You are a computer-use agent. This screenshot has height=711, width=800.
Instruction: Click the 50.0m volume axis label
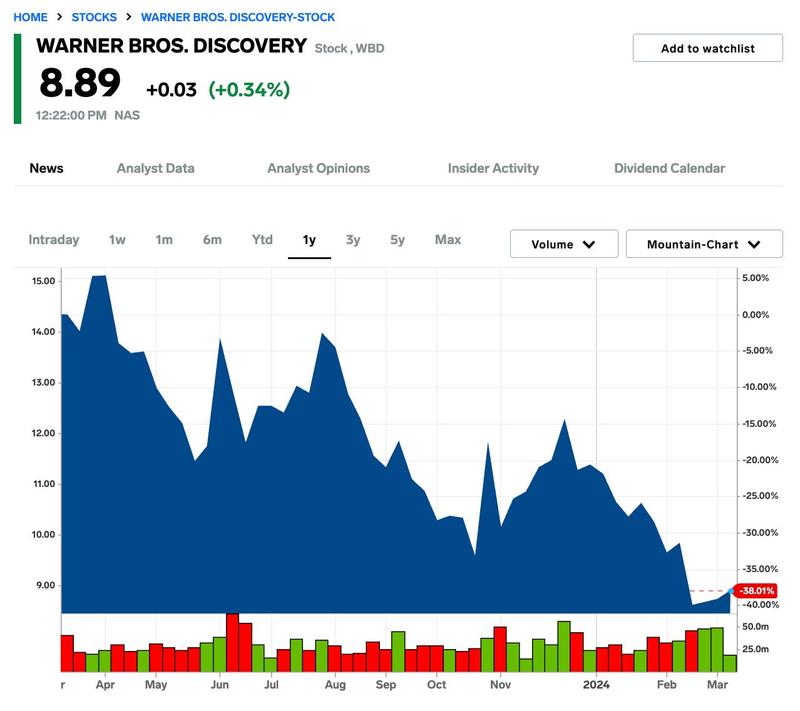click(x=756, y=627)
